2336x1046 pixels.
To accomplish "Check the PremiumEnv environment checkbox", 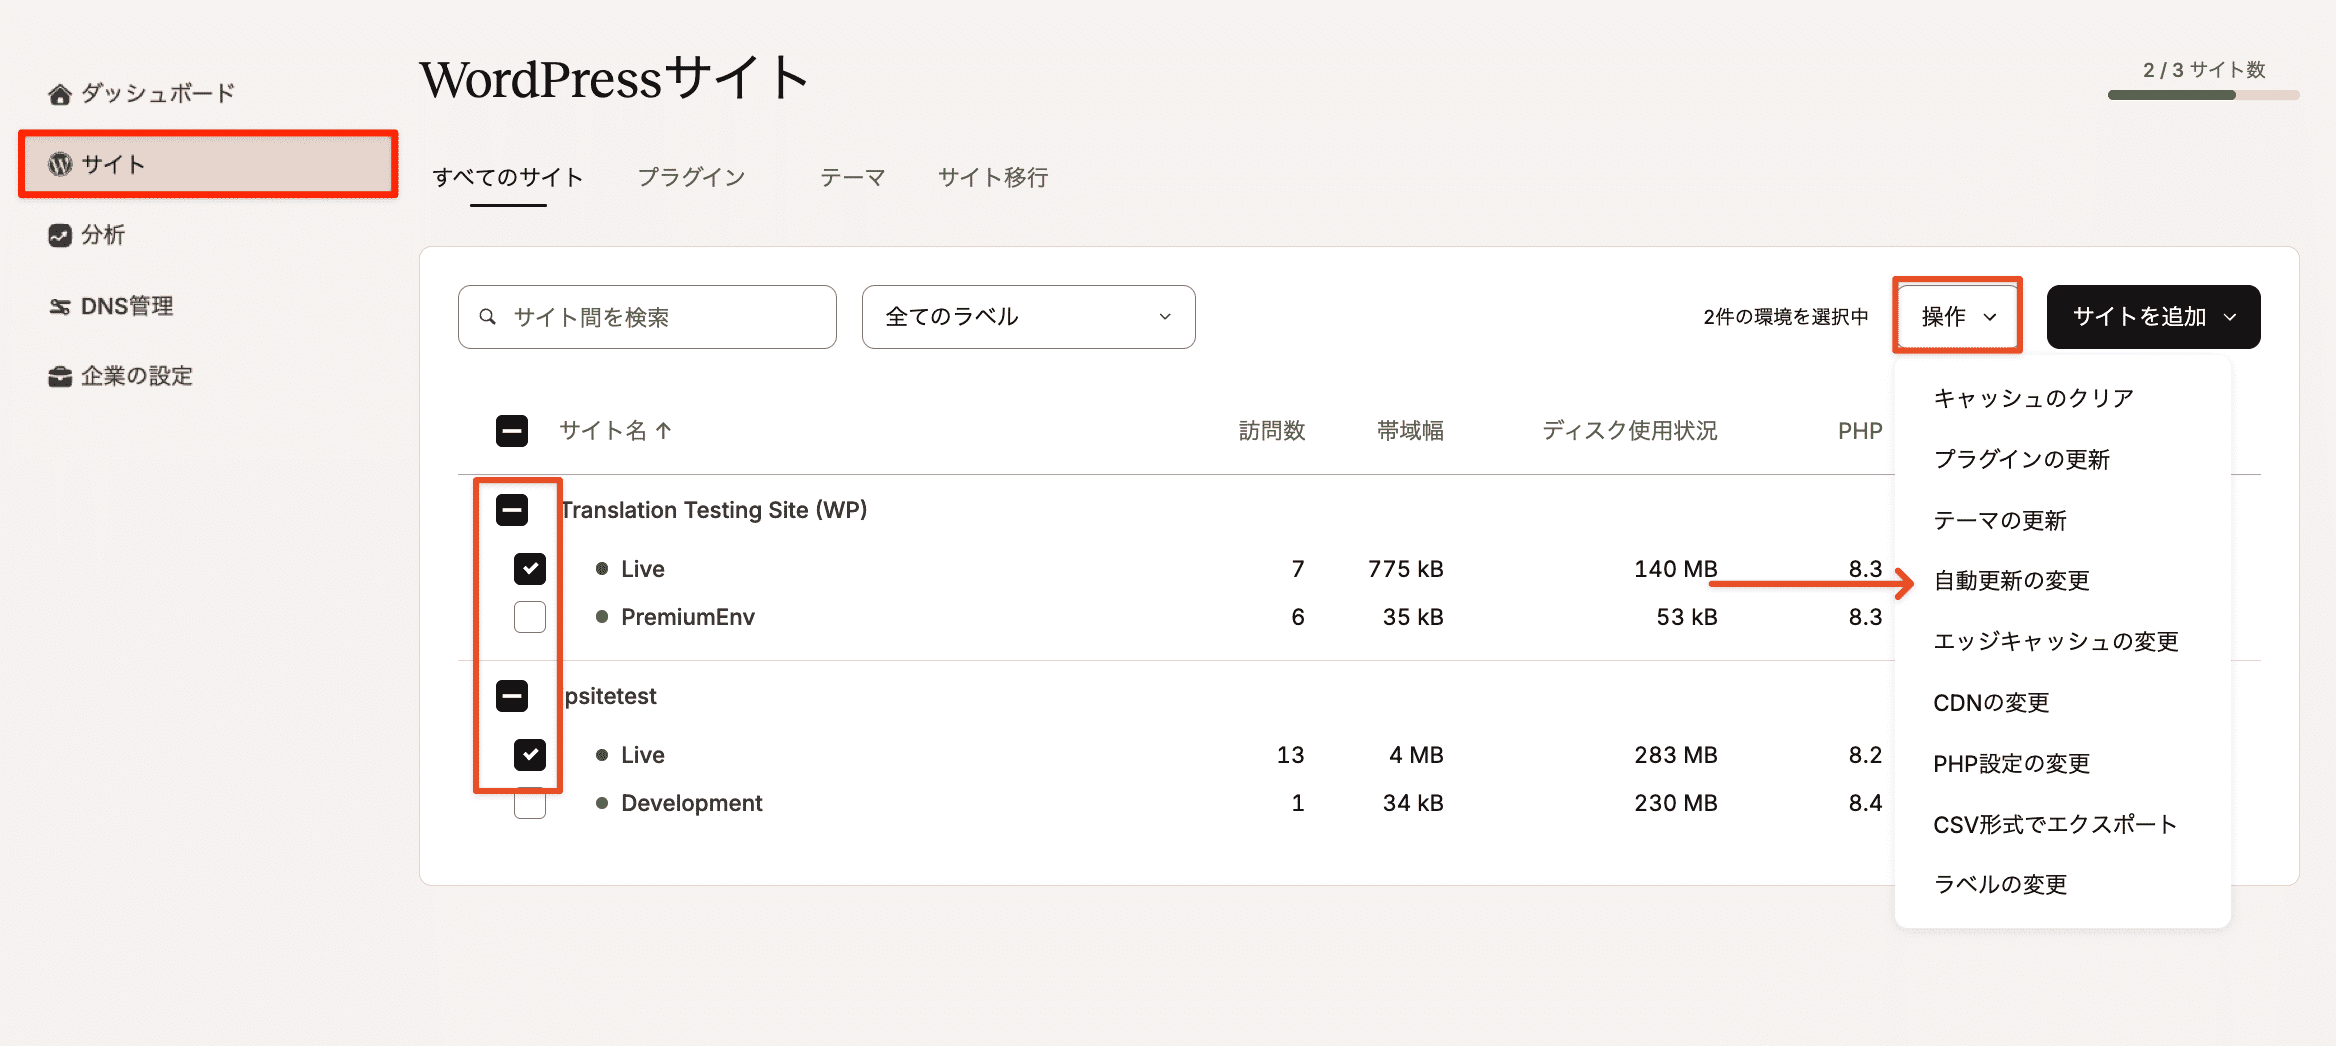I will pyautogui.click(x=530, y=617).
